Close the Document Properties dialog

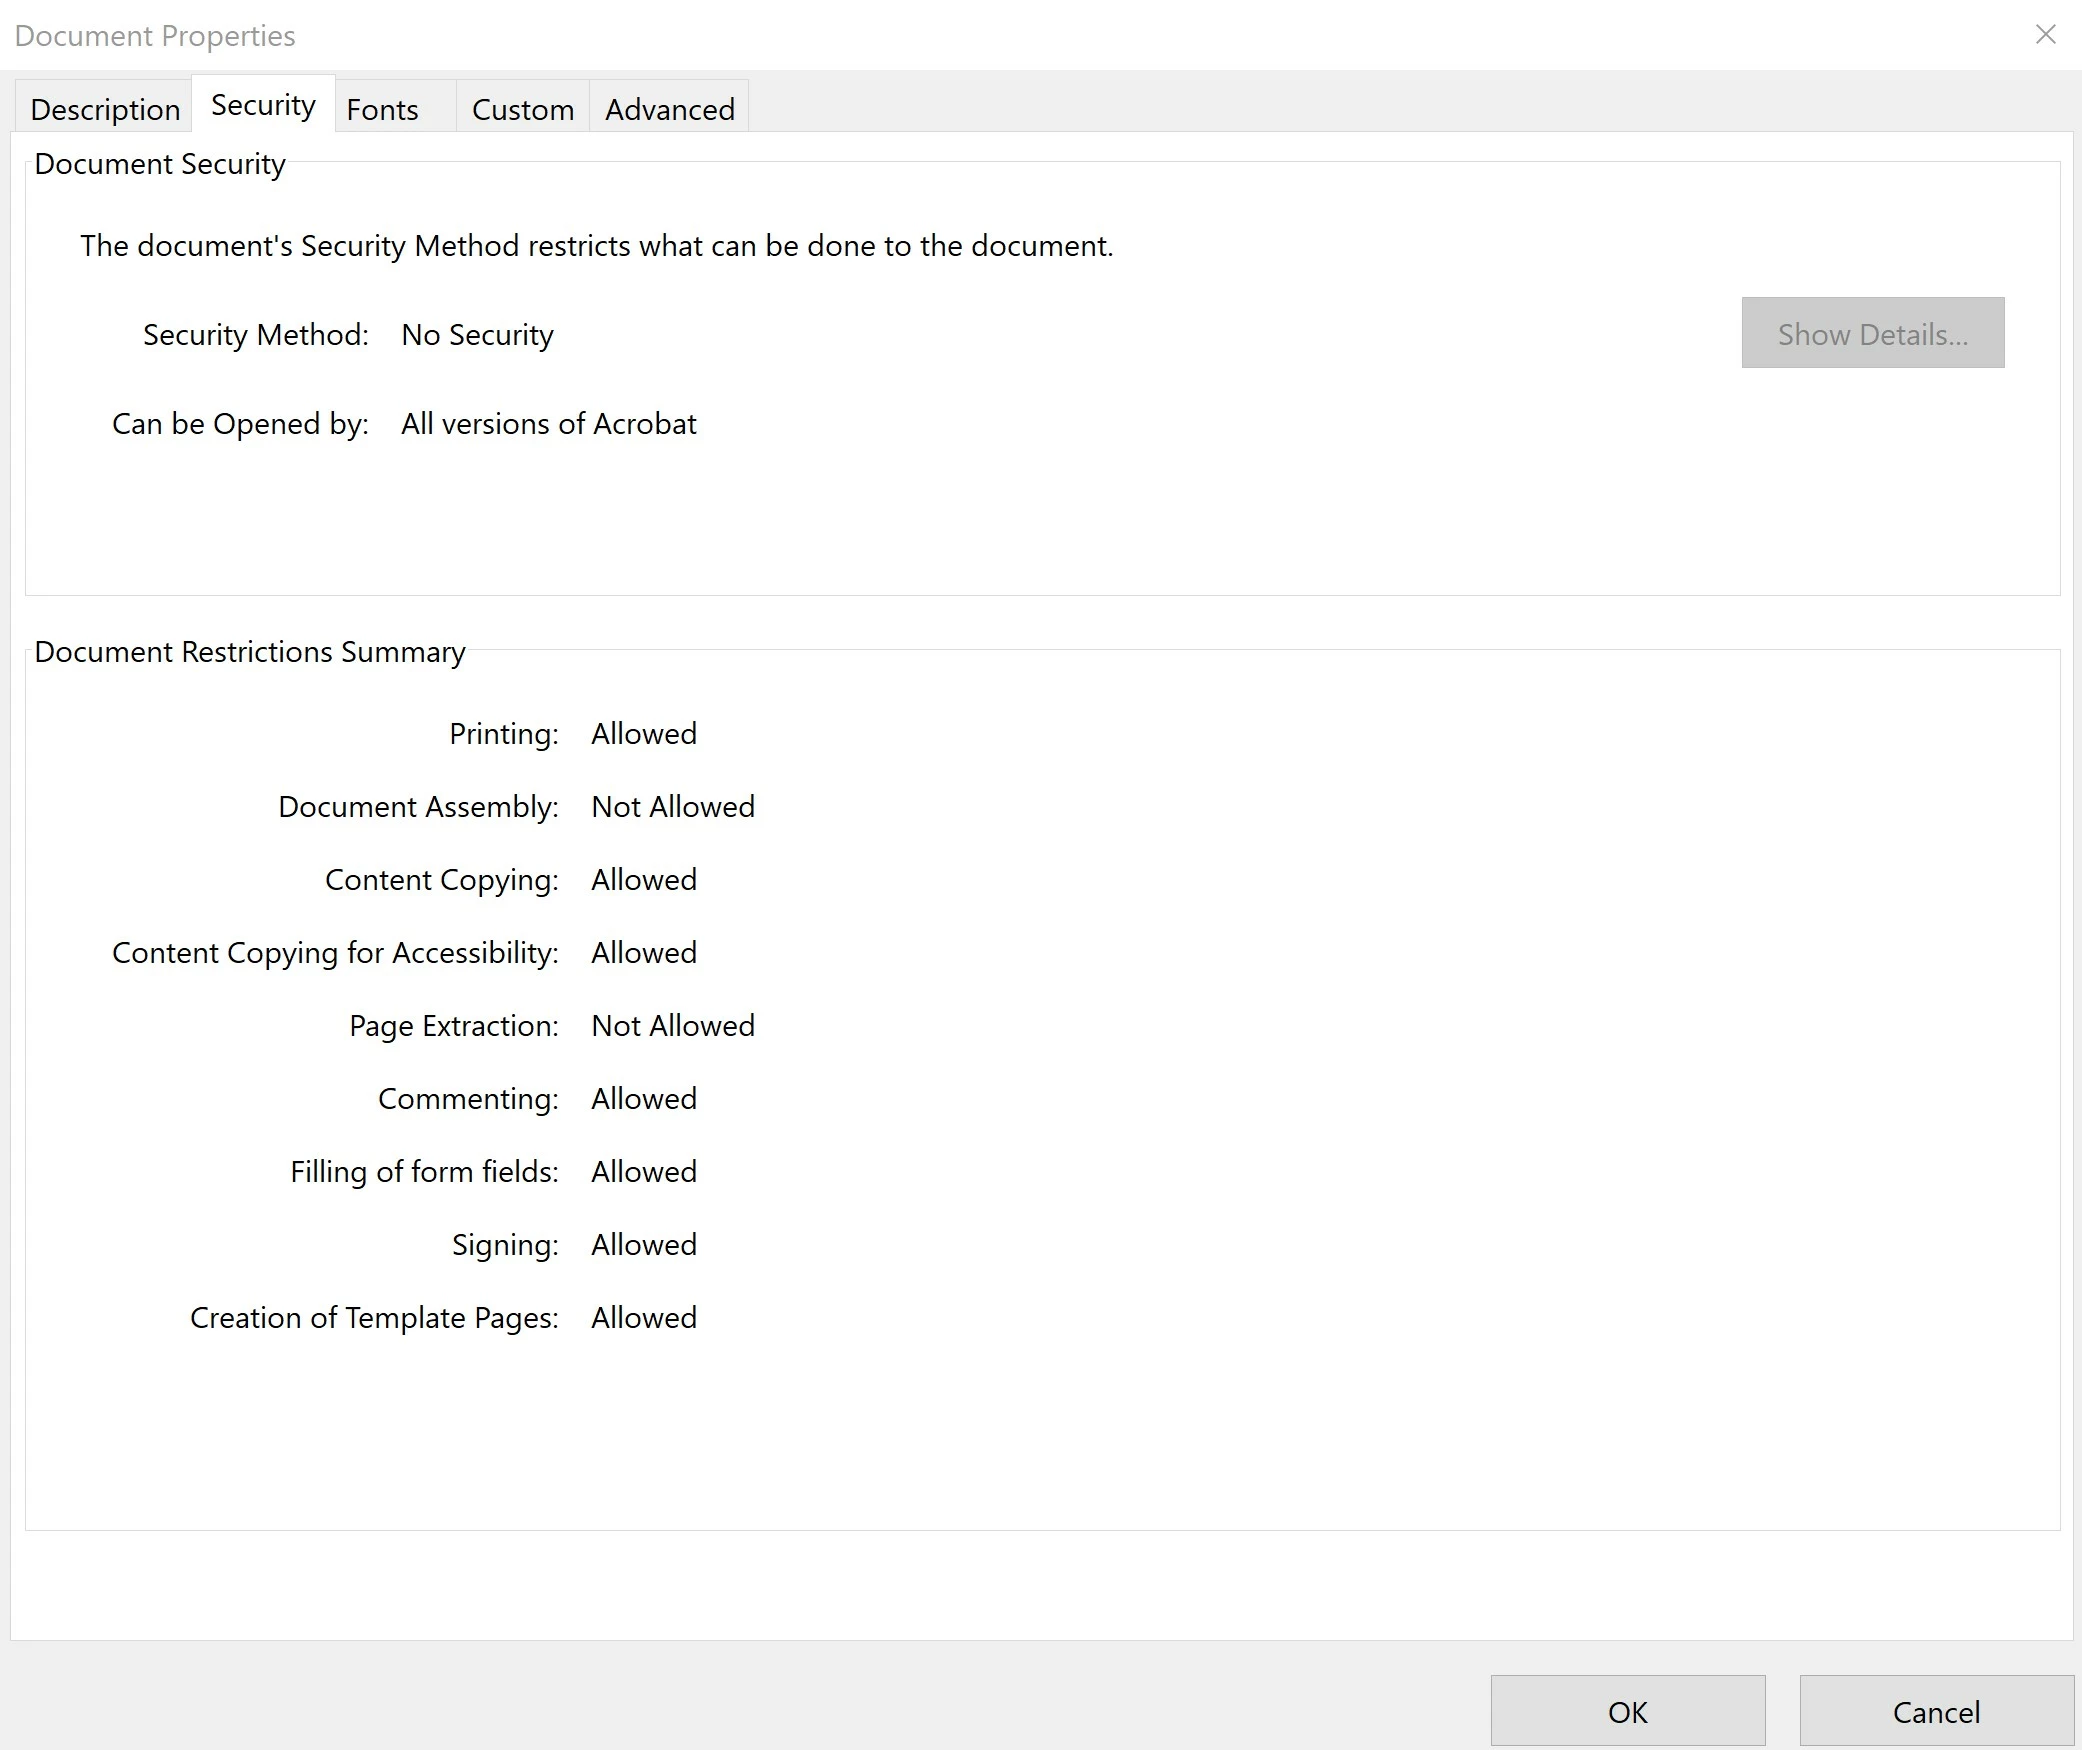[2045, 35]
